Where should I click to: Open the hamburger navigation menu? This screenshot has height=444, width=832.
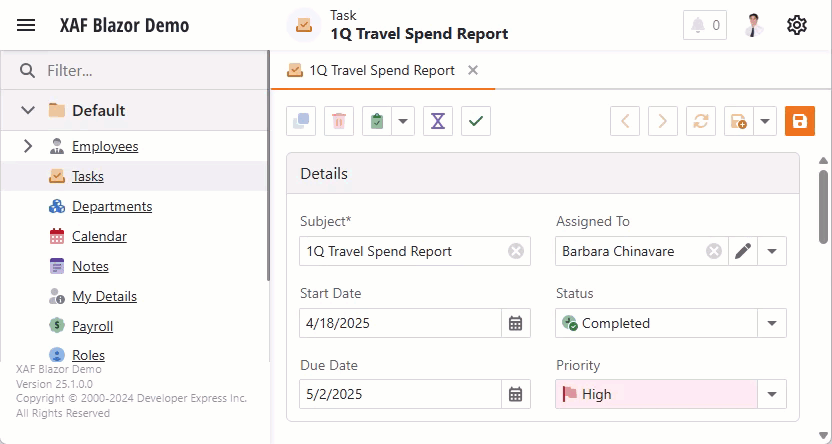click(26, 25)
